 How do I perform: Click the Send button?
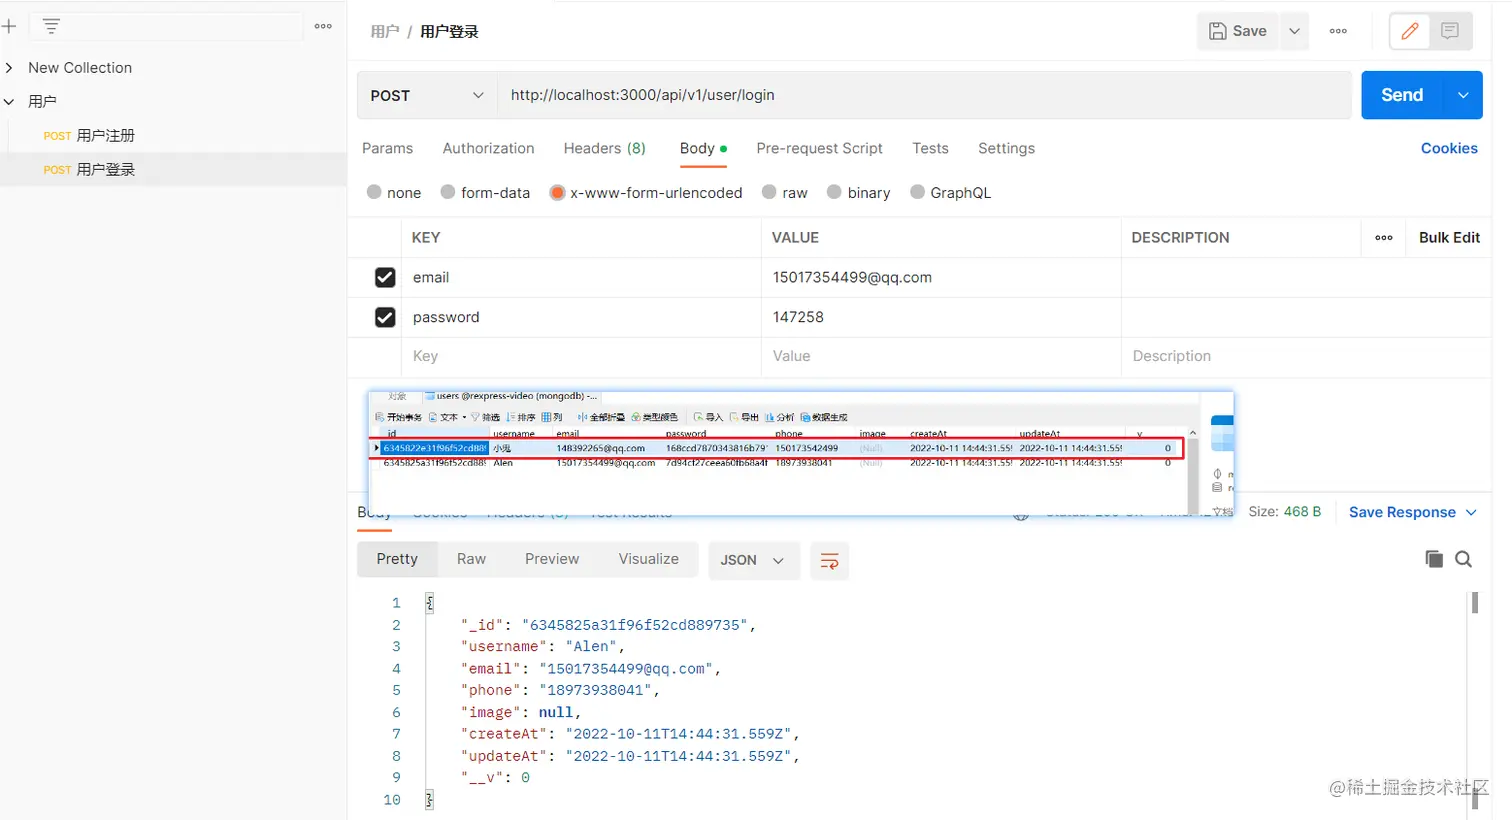click(1402, 95)
